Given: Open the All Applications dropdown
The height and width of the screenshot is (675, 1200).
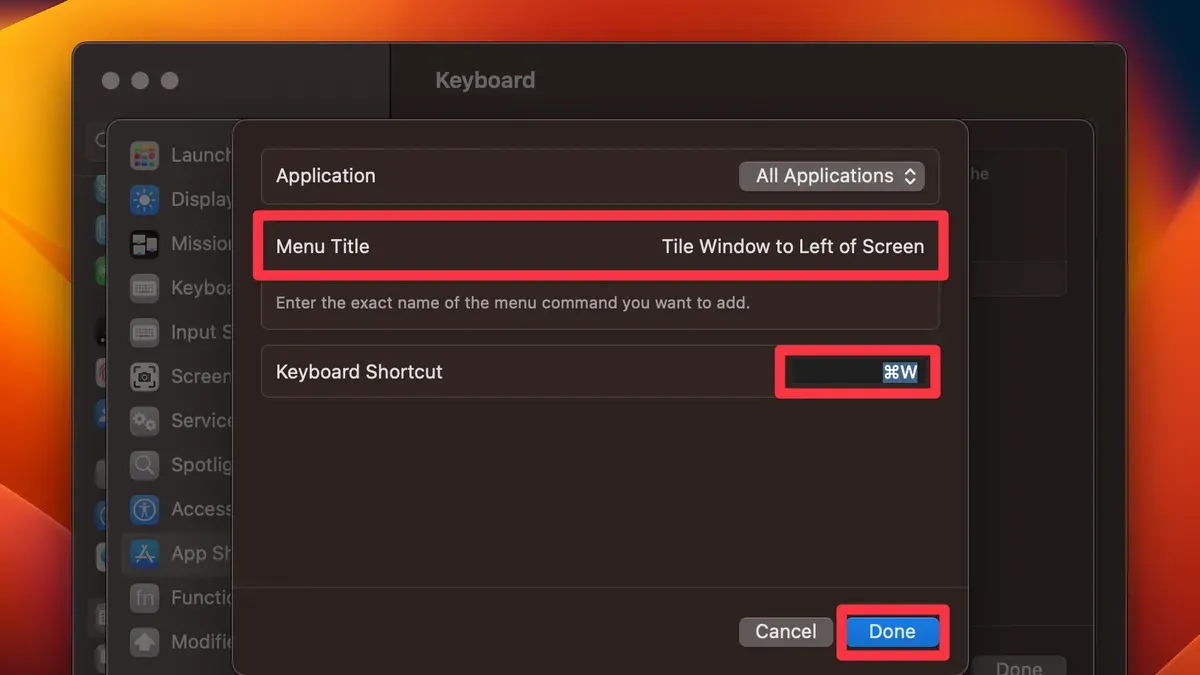Looking at the screenshot, I should [x=832, y=176].
